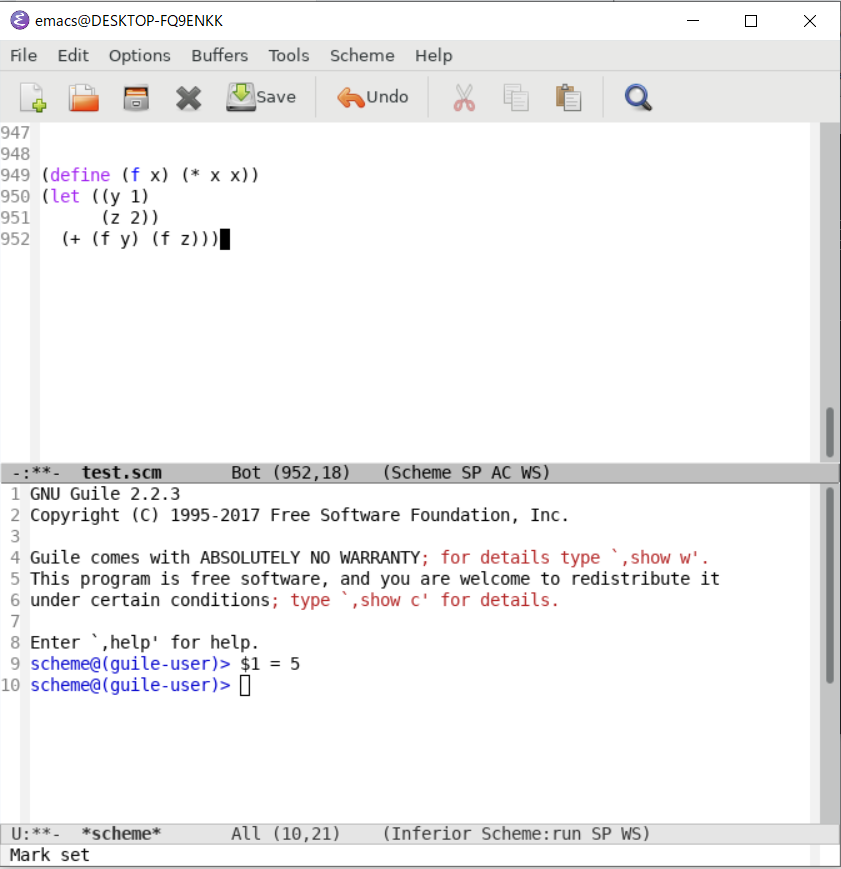Close the buffer with the X toolbar icon
841x869 pixels.
coord(188,98)
